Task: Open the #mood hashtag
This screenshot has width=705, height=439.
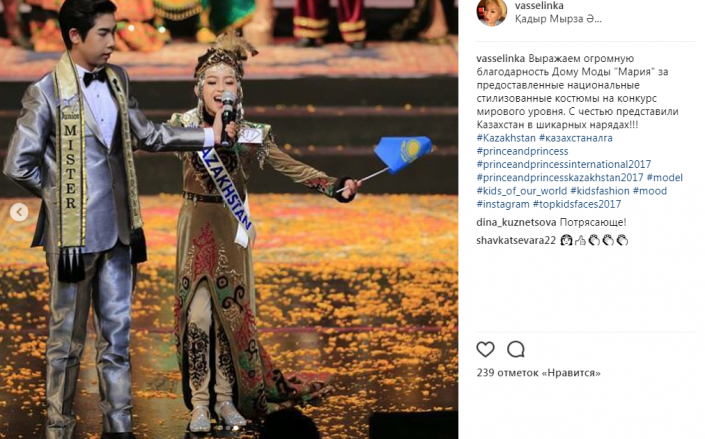Action: [650, 191]
